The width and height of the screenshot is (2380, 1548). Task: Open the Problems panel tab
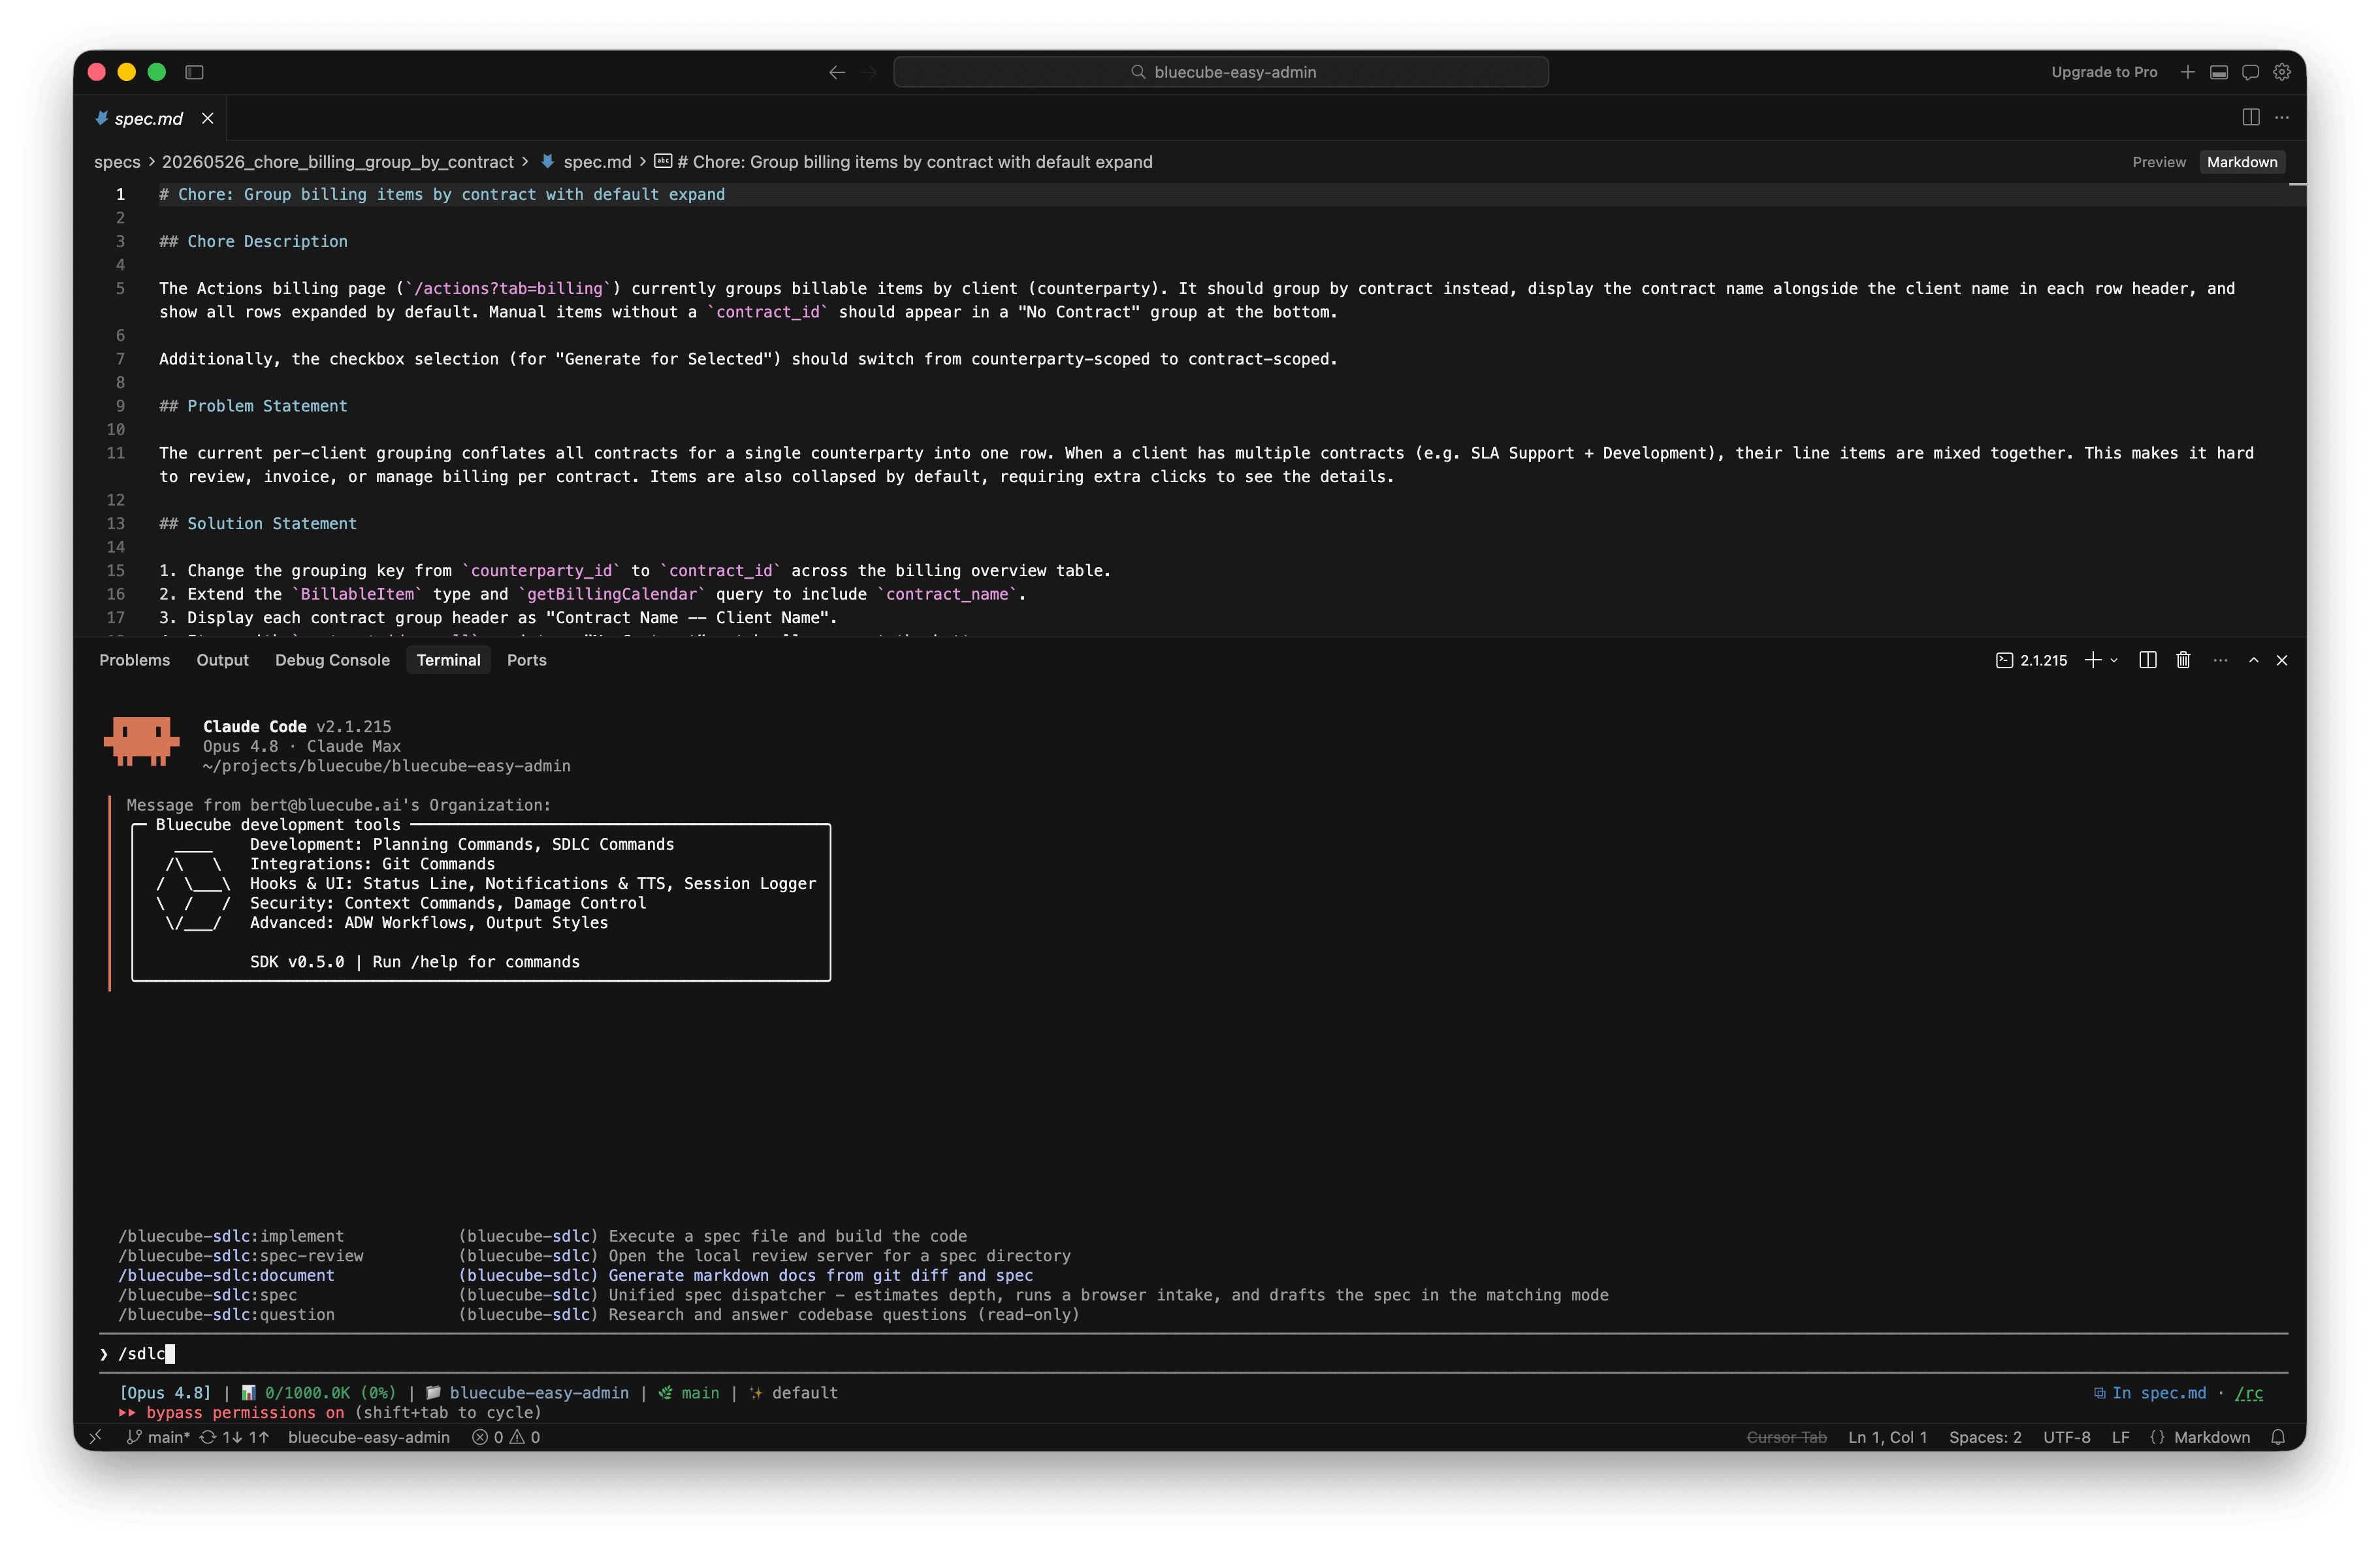(x=135, y=660)
